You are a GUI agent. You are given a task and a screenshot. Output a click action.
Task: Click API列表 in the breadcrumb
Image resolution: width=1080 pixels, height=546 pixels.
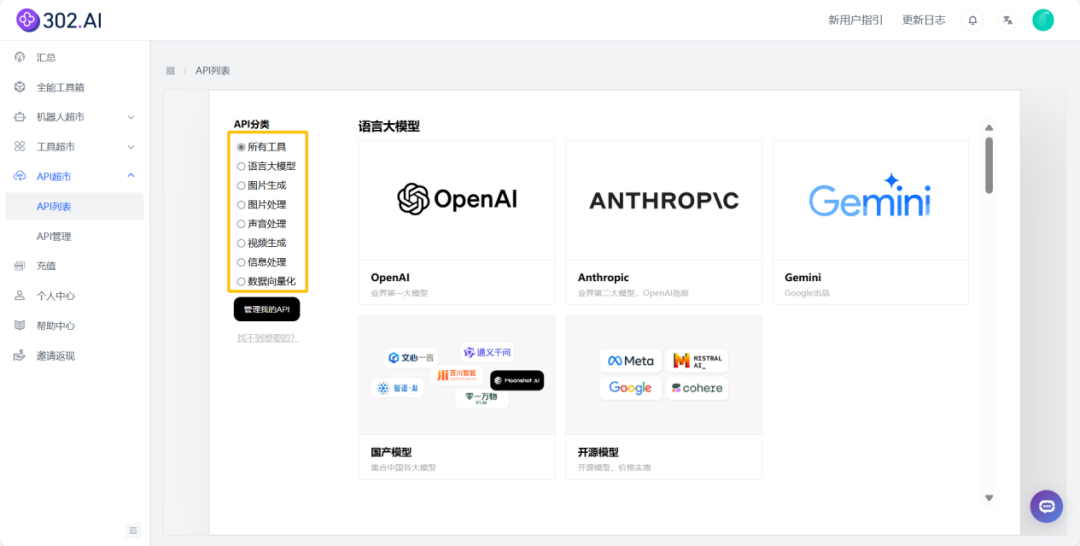pos(213,71)
